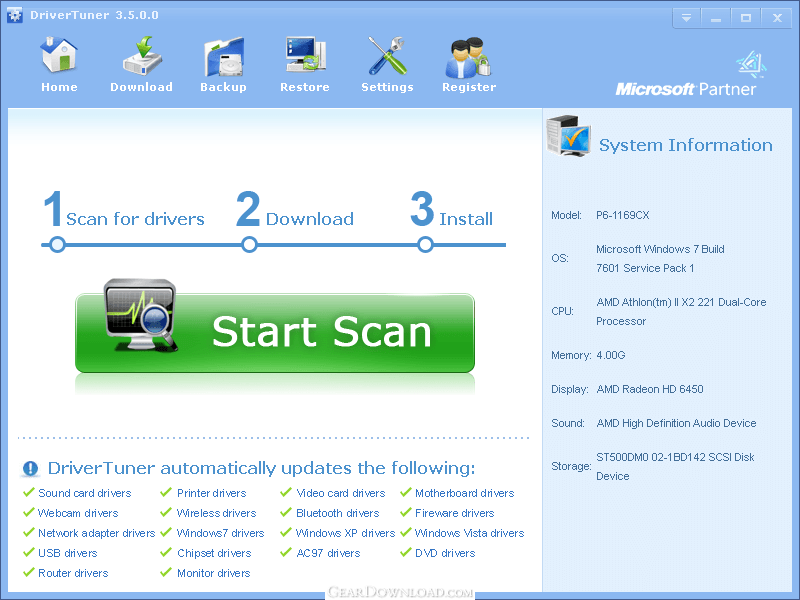Click 'AC97 drivers' list item
Screen dimensions: 800x600
328,553
